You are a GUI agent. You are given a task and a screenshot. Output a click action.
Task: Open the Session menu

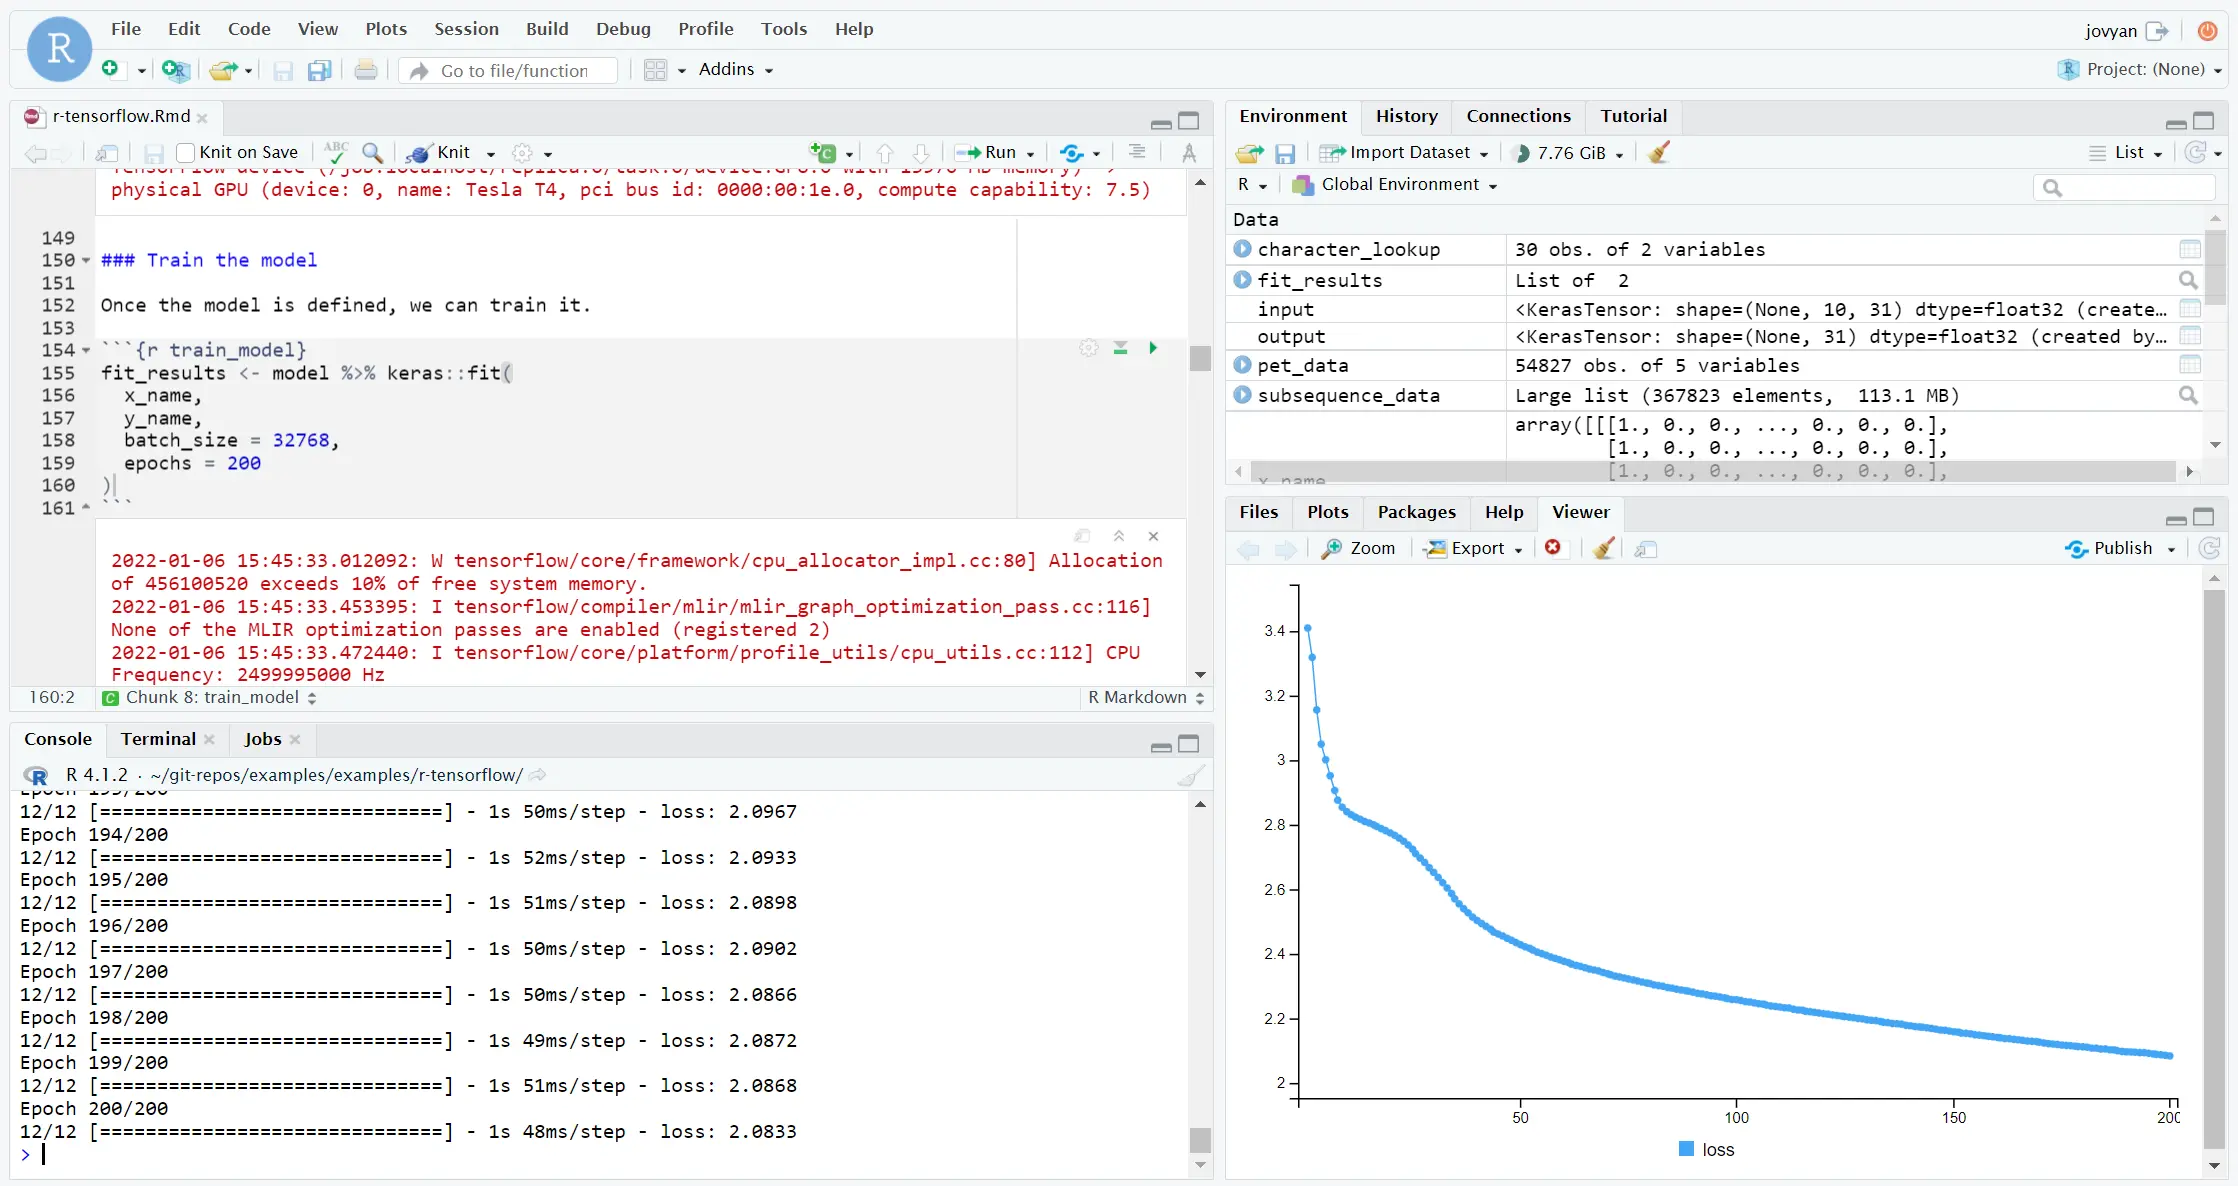pyautogui.click(x=466, y=29)
